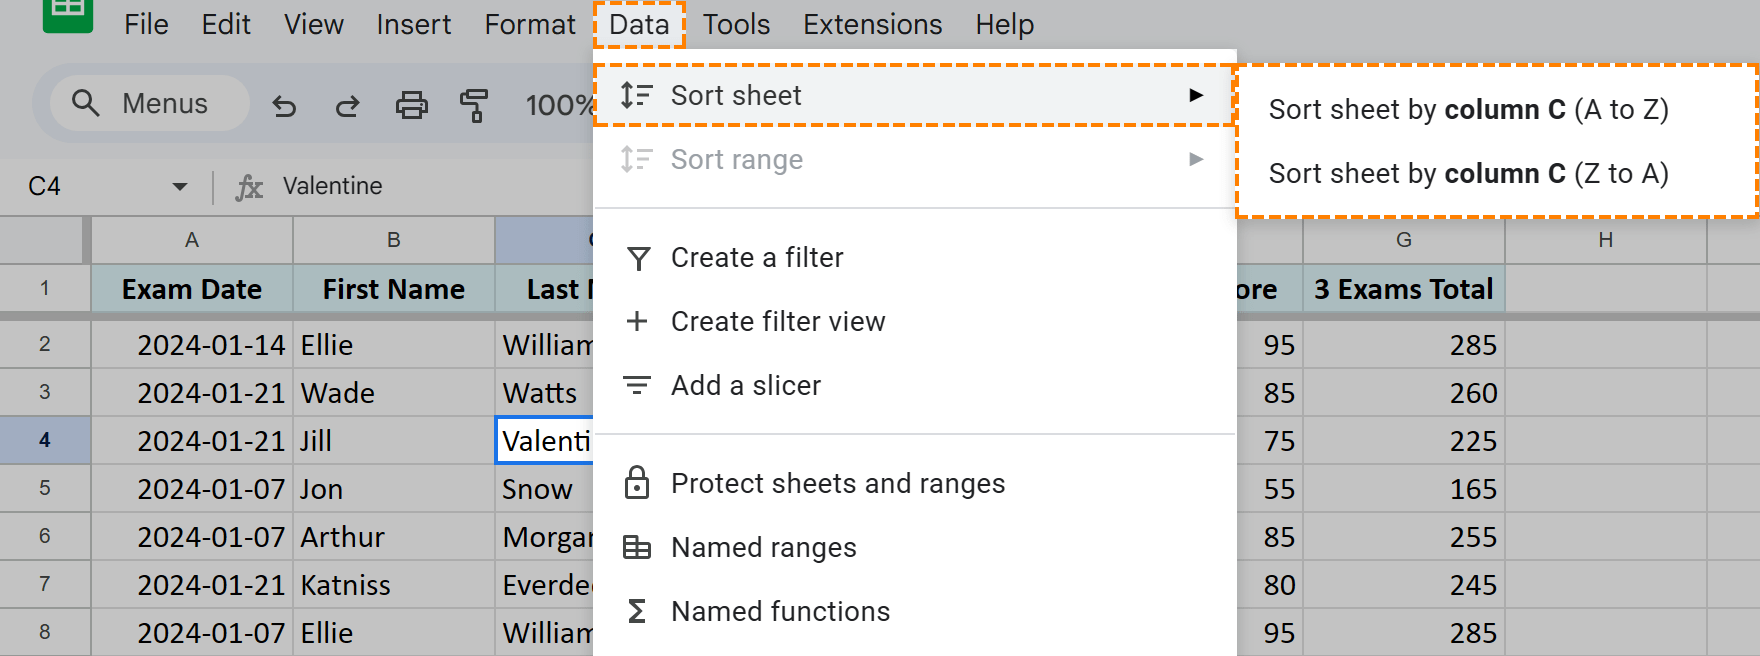The height and width of the screenshot is (656, 1760).
Task: Click the undo arrow icon
Action: pos(285,105)
